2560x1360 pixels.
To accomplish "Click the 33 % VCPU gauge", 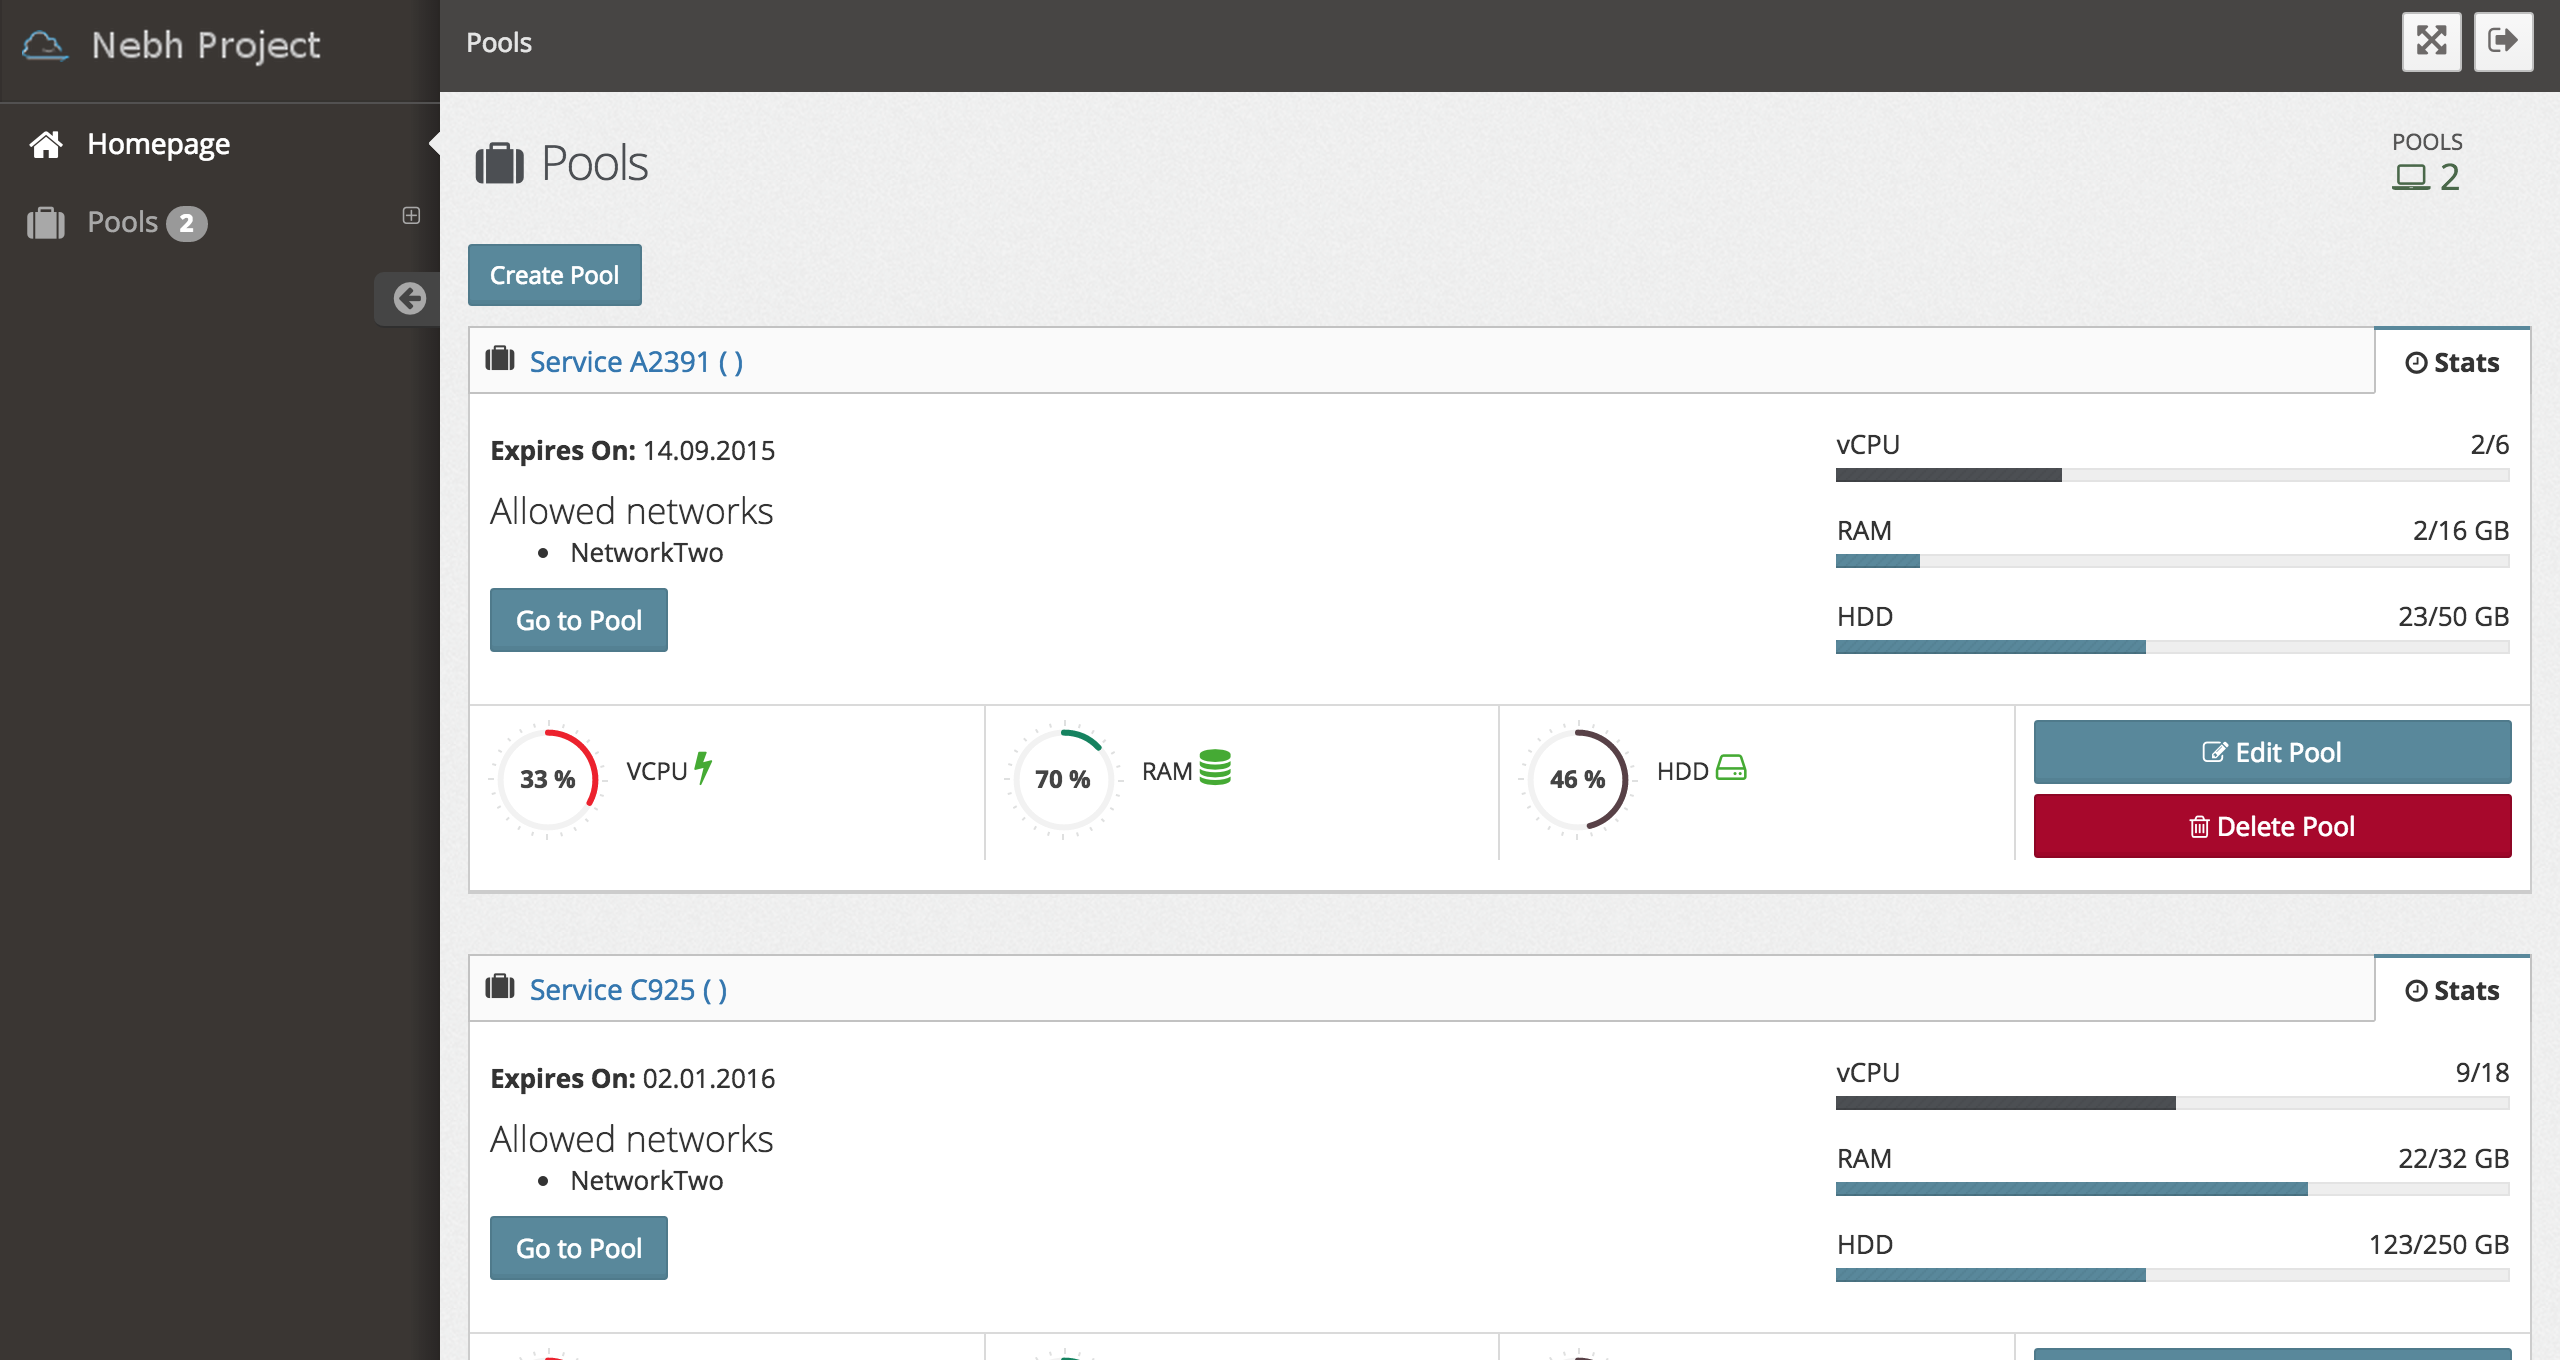I will click(547, 779).
